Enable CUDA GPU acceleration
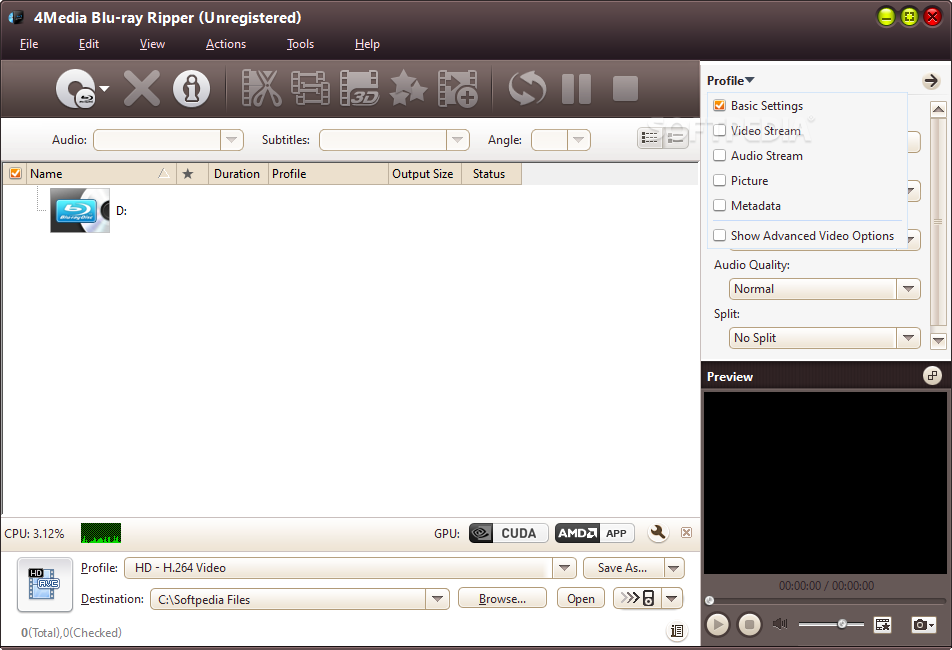Image resolution: width=952 pixels, height=650 pixels. point(508,533)
